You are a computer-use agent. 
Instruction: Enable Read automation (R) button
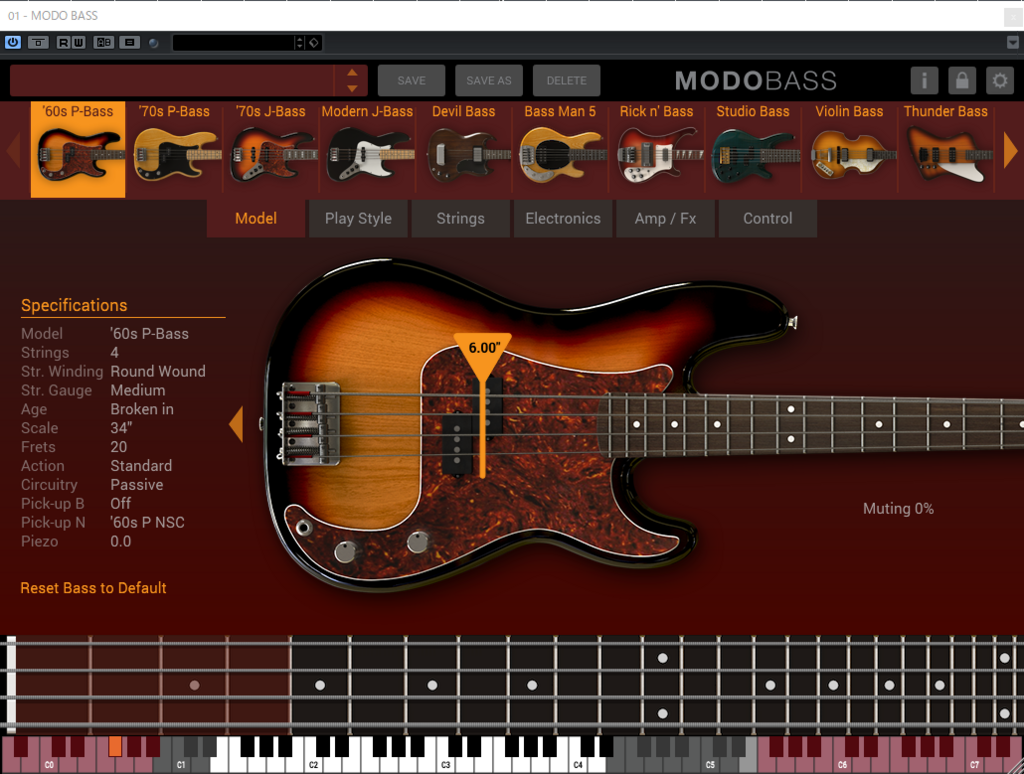click(63, 42)
